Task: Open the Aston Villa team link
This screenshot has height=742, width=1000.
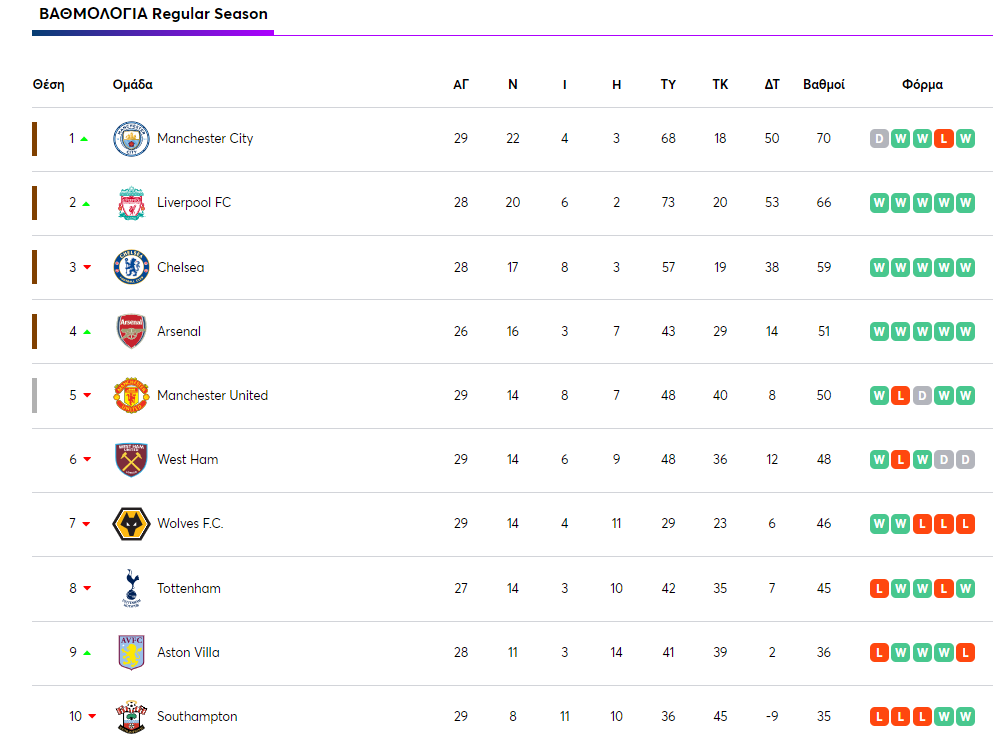Action: (188, 652)
